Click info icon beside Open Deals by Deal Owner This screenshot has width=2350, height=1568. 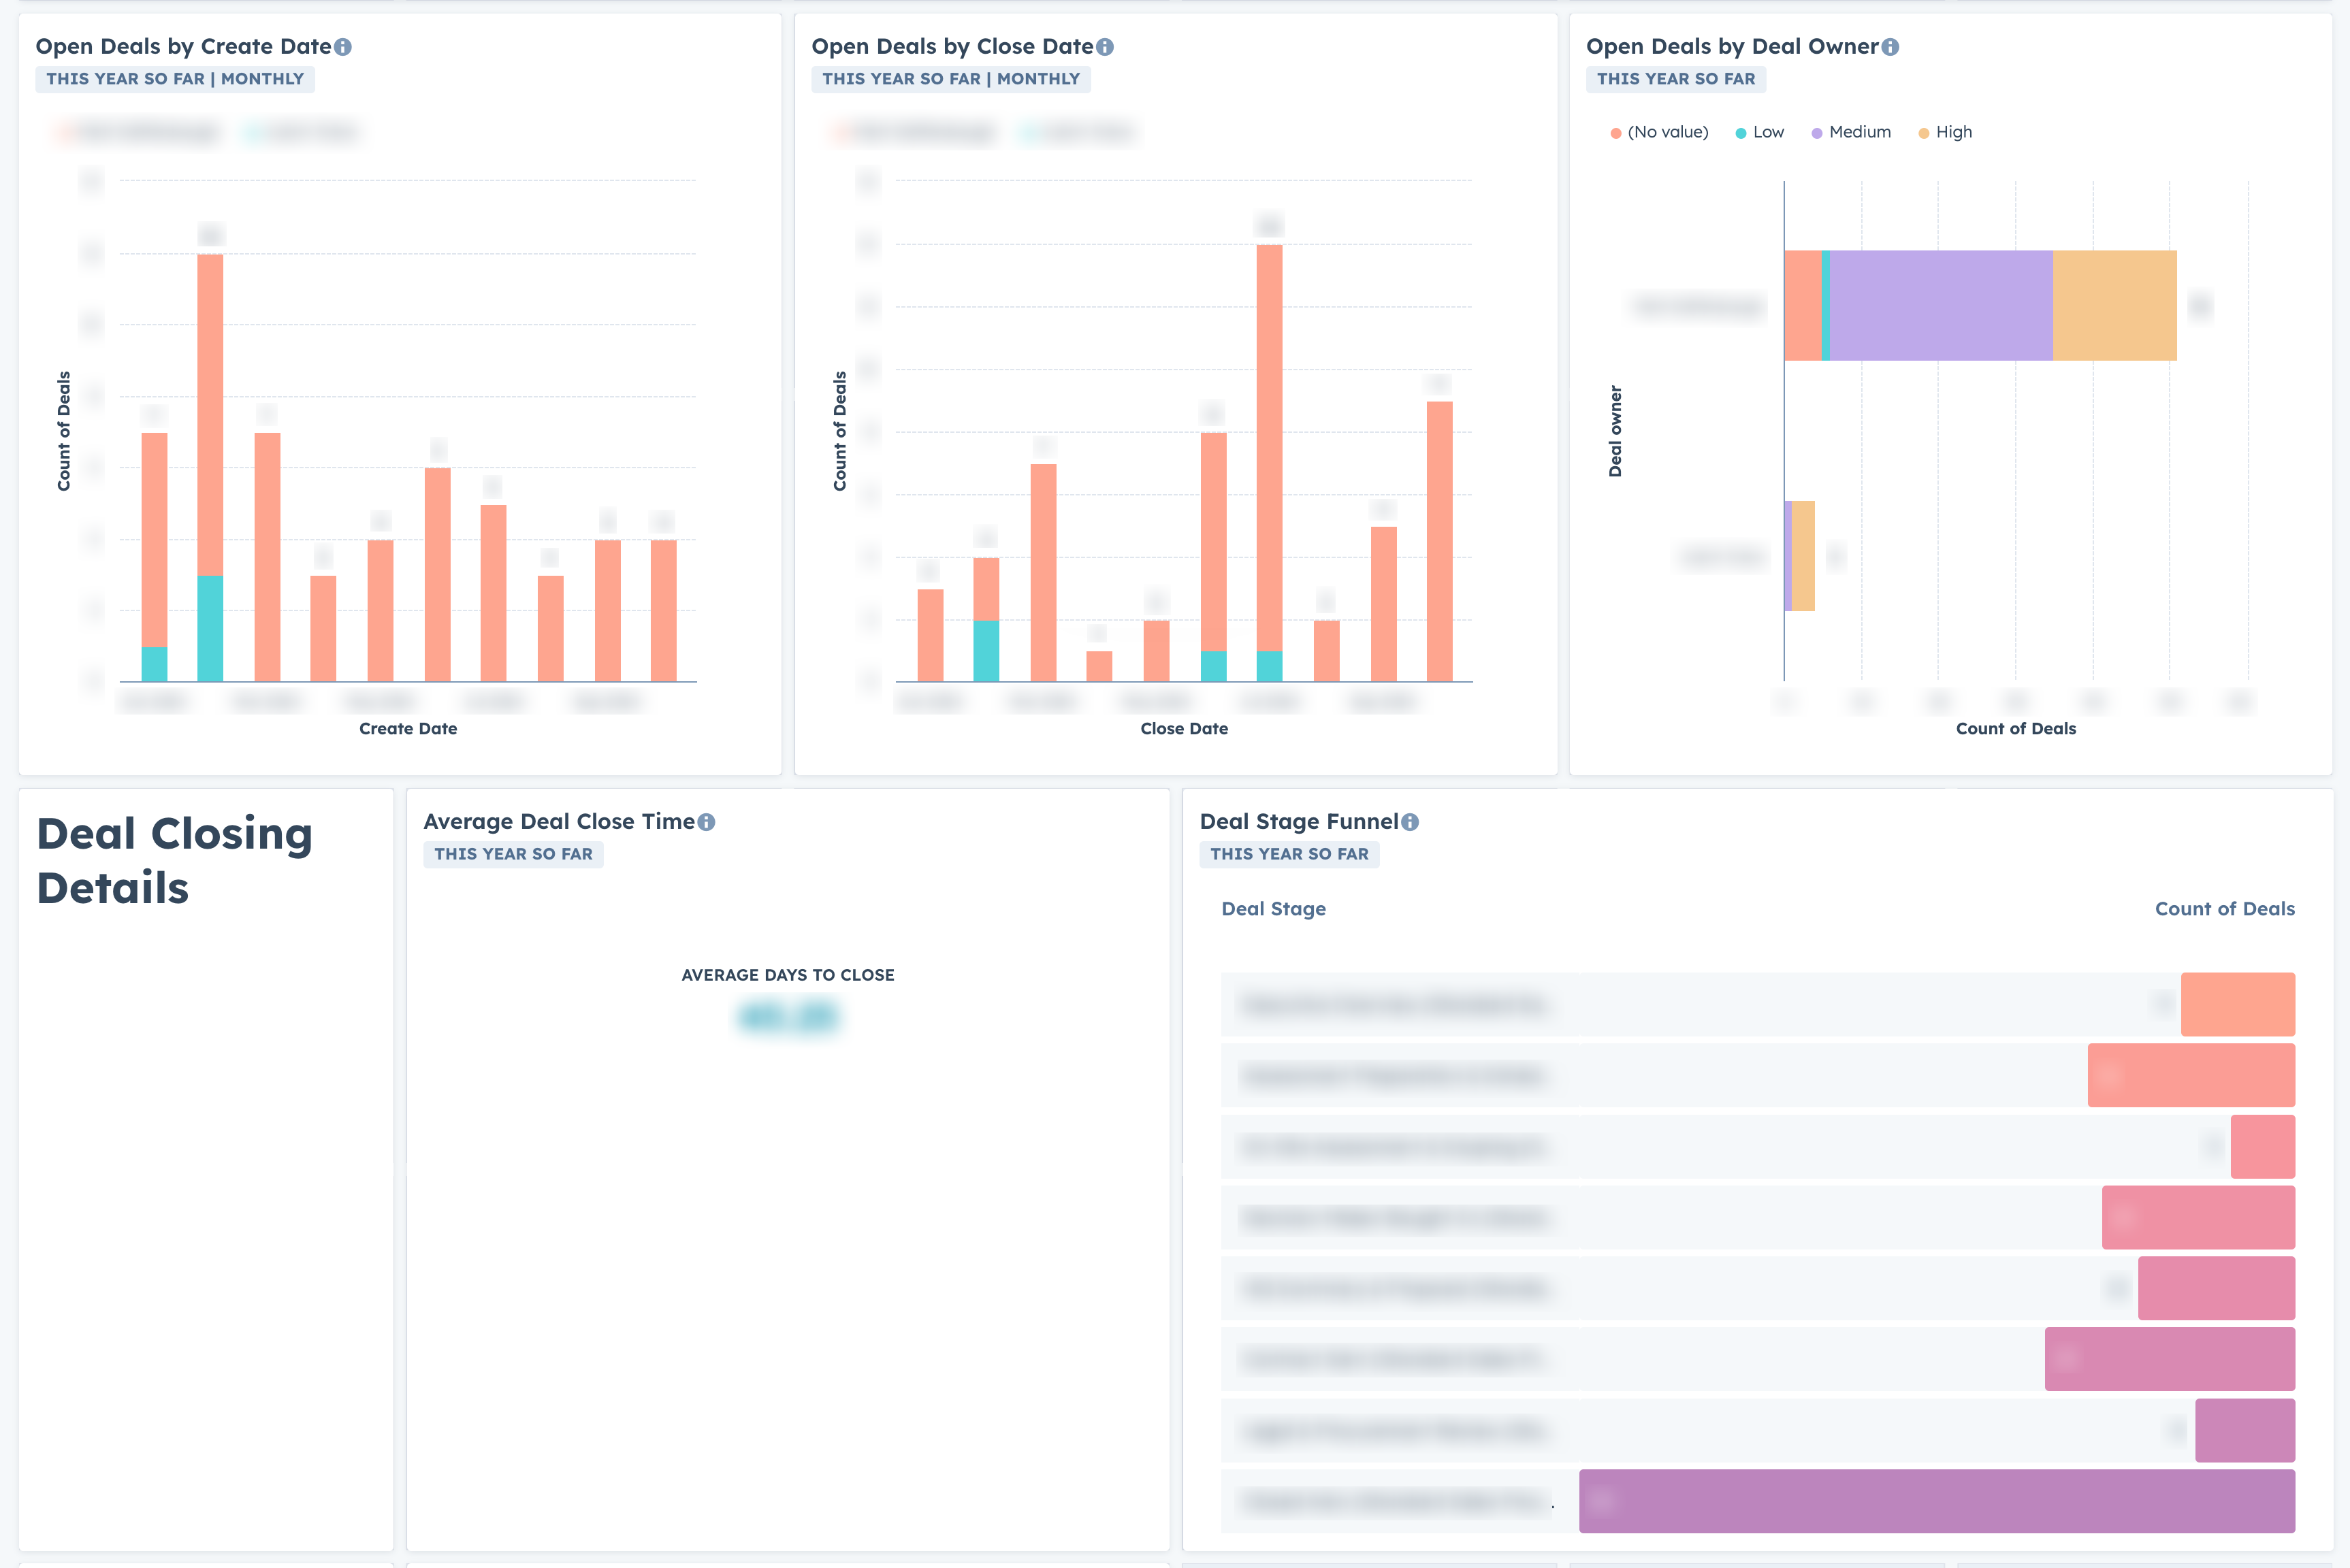(x=1890, y=47)
